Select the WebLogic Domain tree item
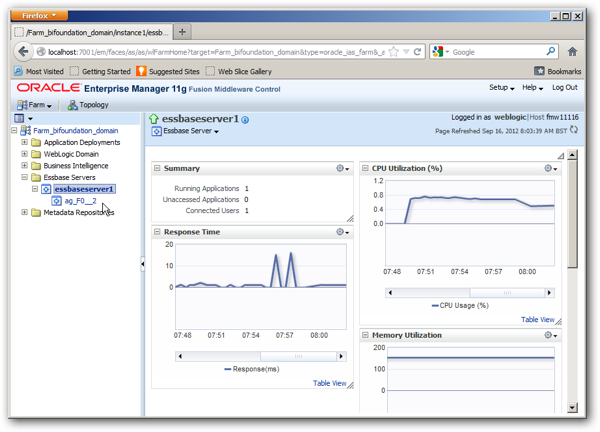 [71, 154]
